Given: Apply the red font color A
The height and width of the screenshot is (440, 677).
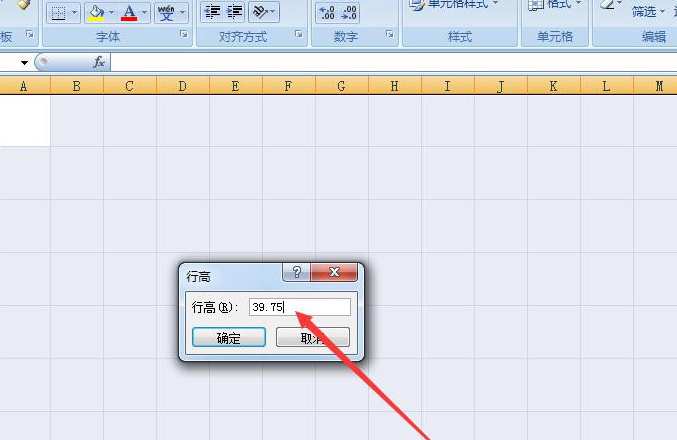Looking at the screenshot, I should tap(129, 13).
